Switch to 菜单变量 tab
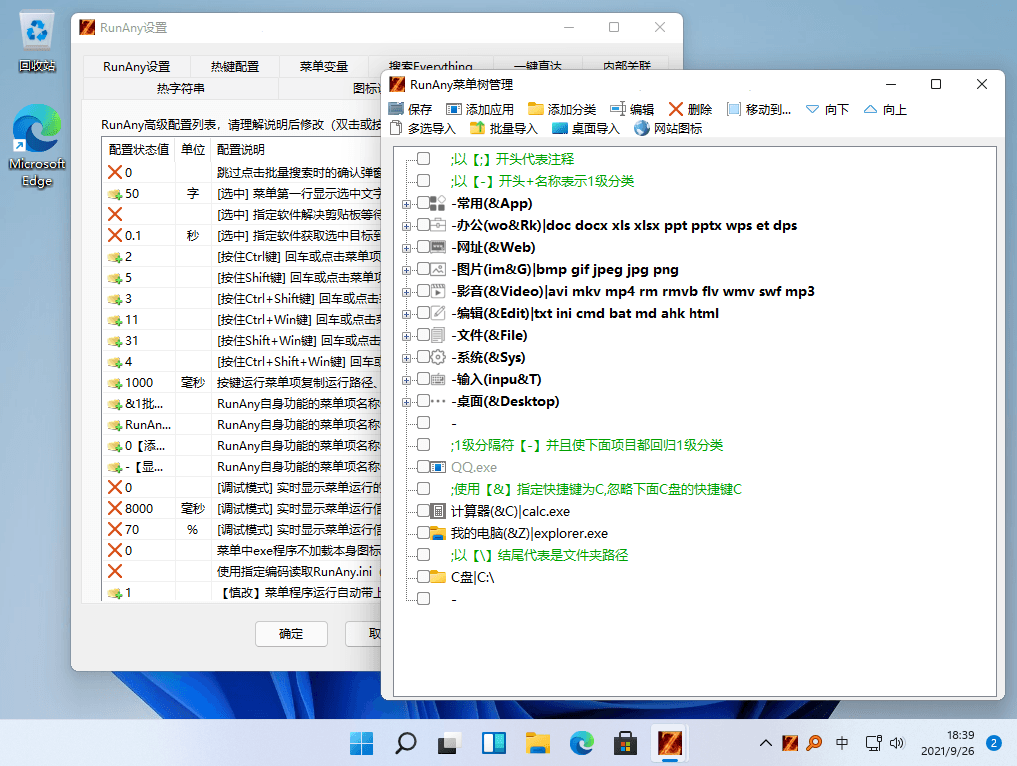Image resolution: width=1017 pixels, height=766 pixels. [324, 66]
